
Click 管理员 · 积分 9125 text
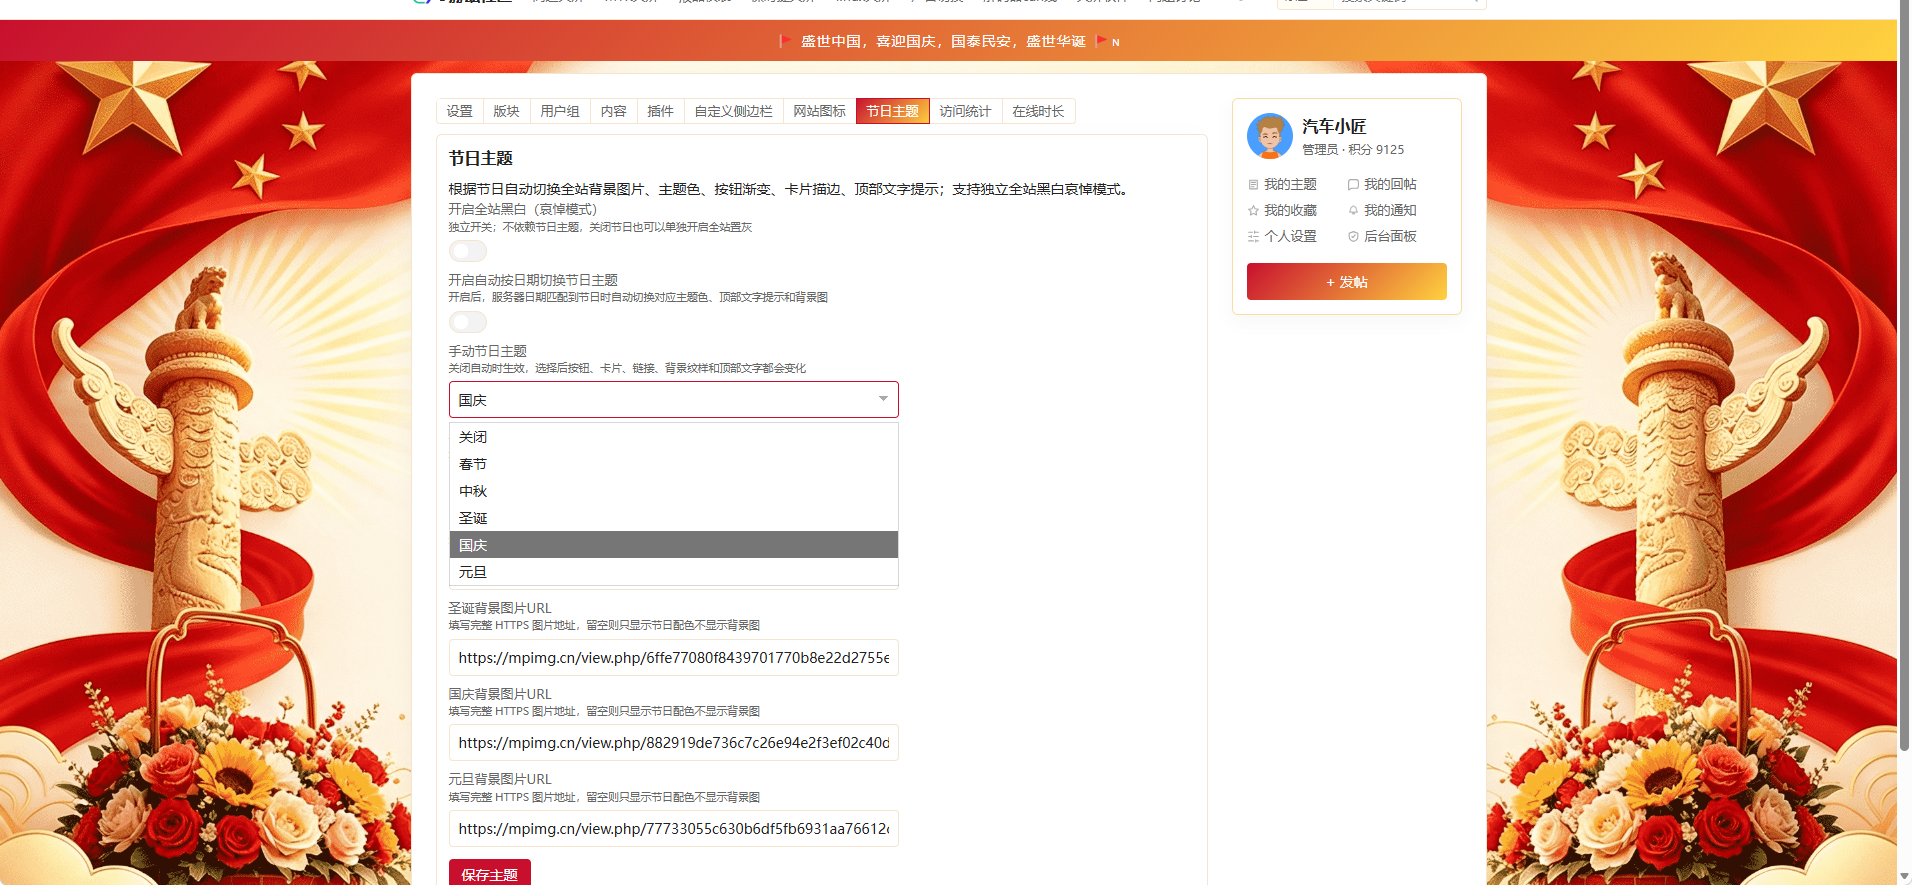[x=1353, y=149]
